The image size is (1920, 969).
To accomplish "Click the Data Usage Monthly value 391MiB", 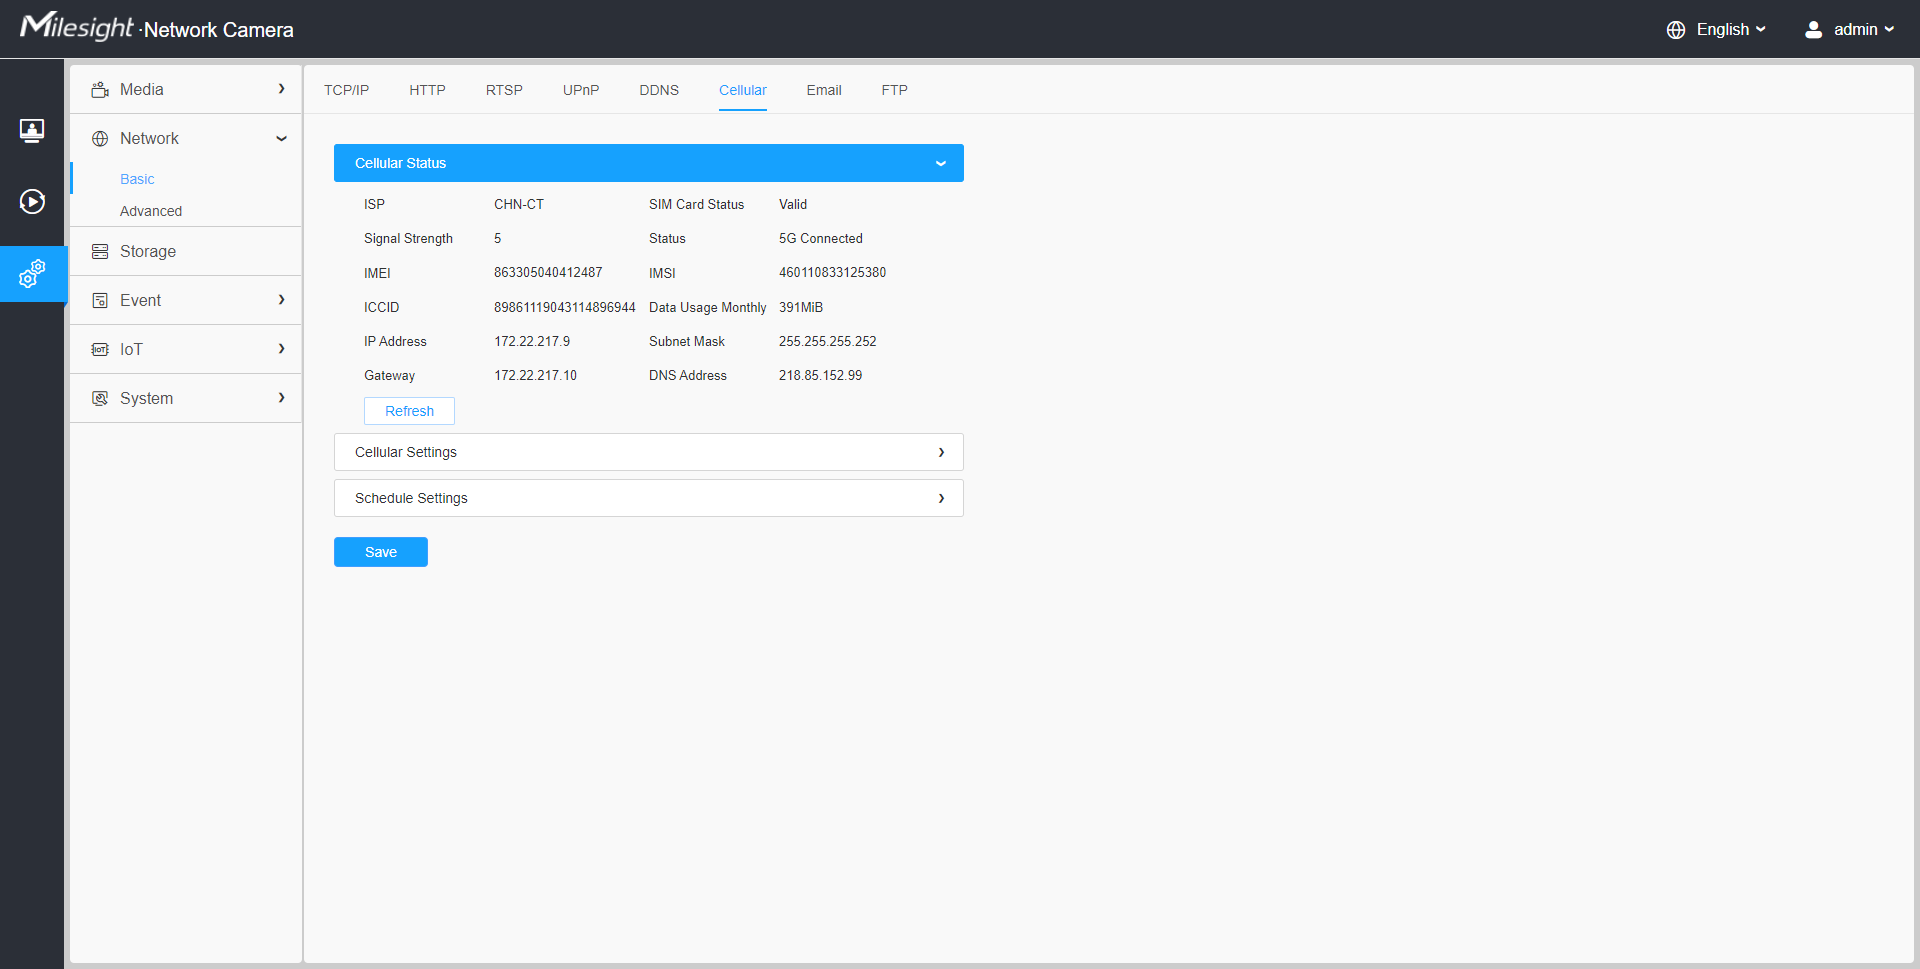I will point(801,307).
